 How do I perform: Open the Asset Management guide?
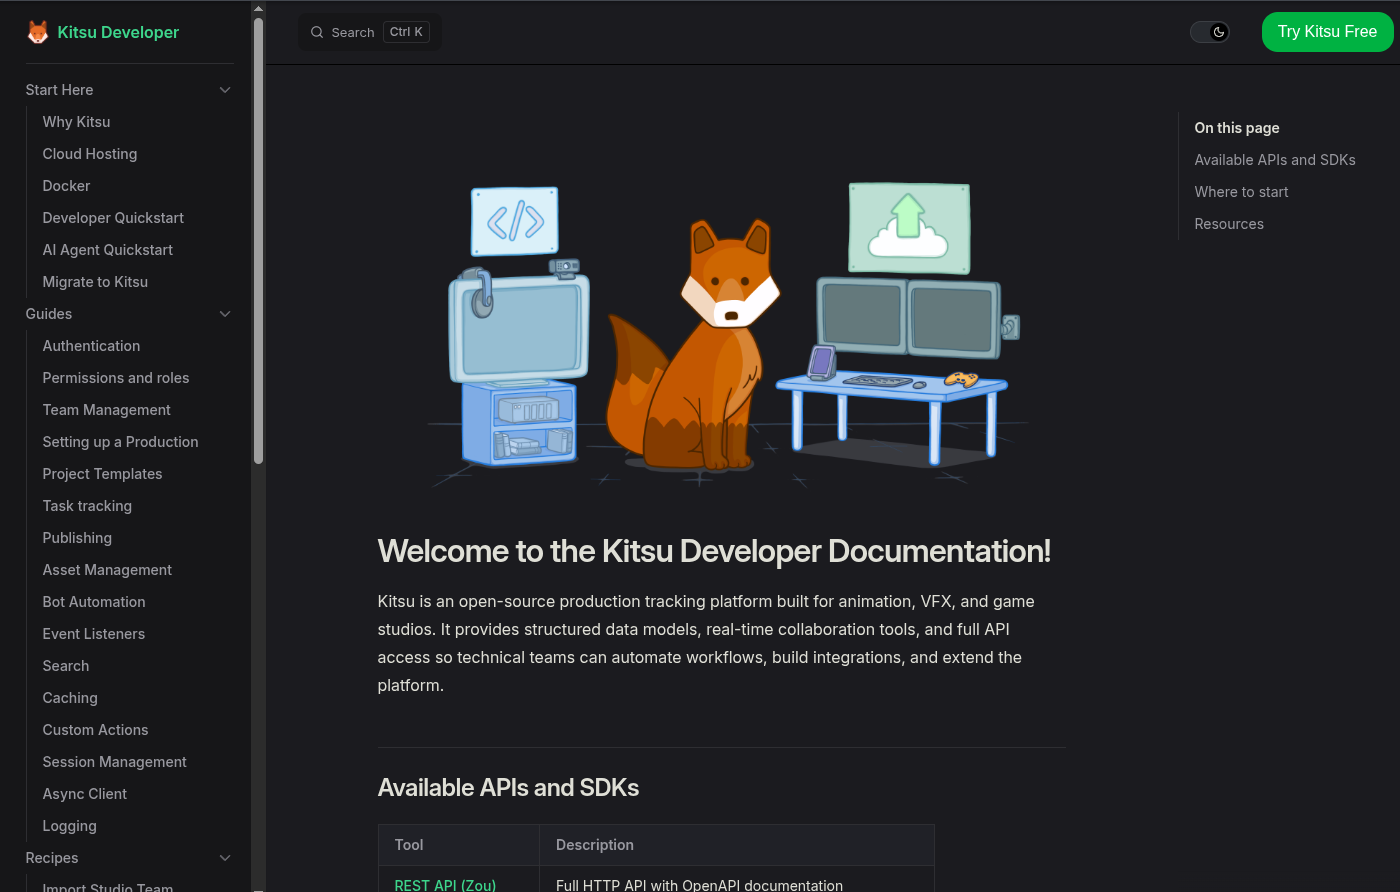[107, 570]
